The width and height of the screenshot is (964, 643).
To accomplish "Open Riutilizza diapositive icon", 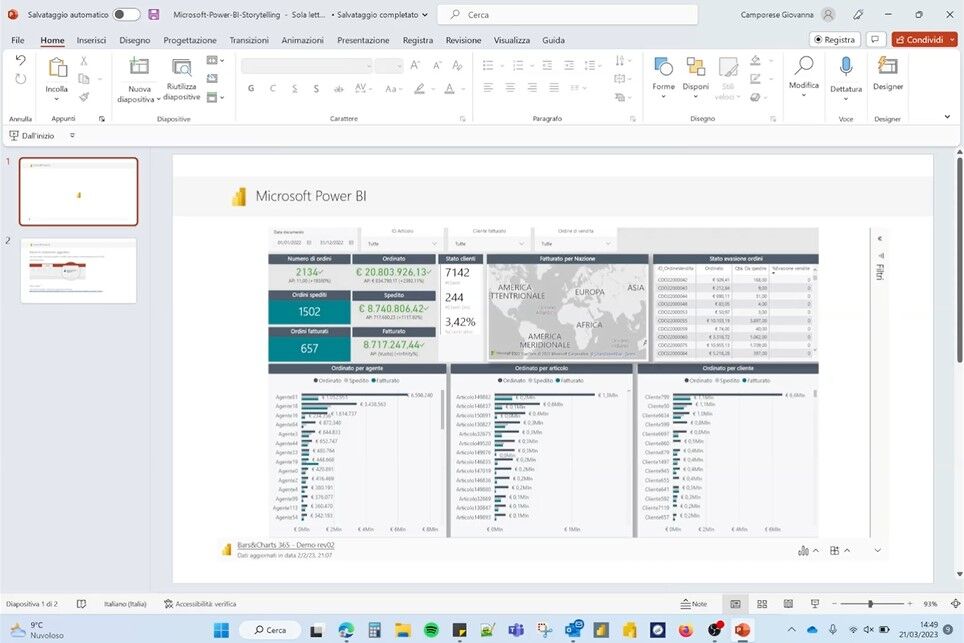I will [x=183, y=68].
